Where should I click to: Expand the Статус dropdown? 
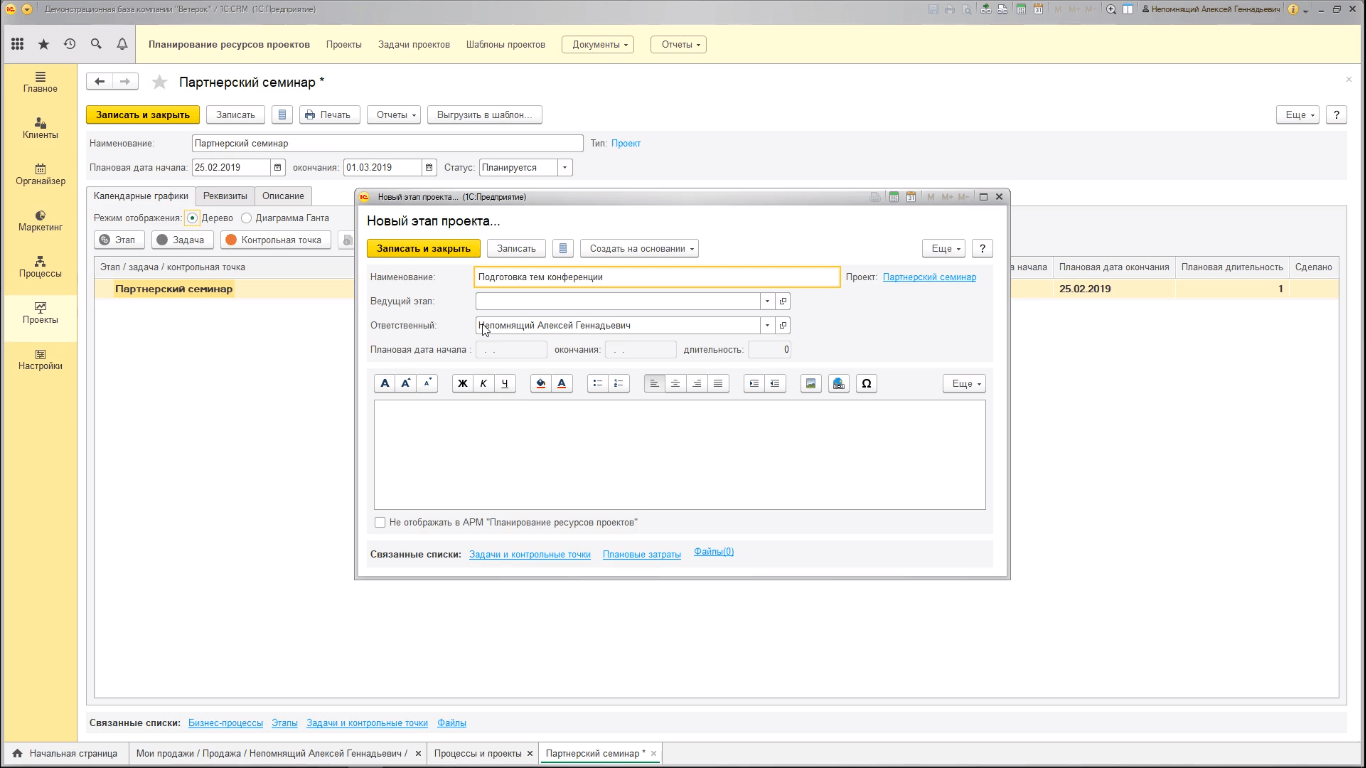tap(565, 167)
